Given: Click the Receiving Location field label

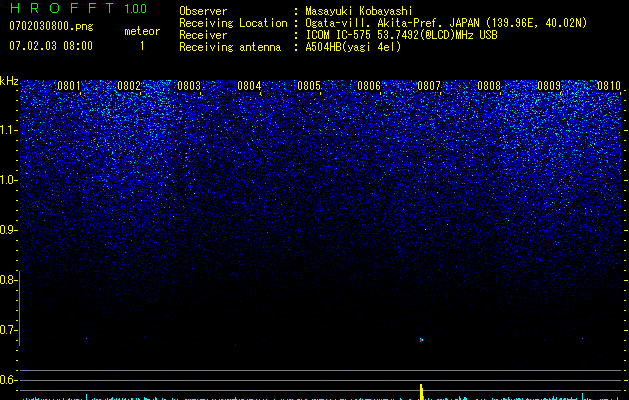Looking at the screenshot, I should [x=233, y=23].
